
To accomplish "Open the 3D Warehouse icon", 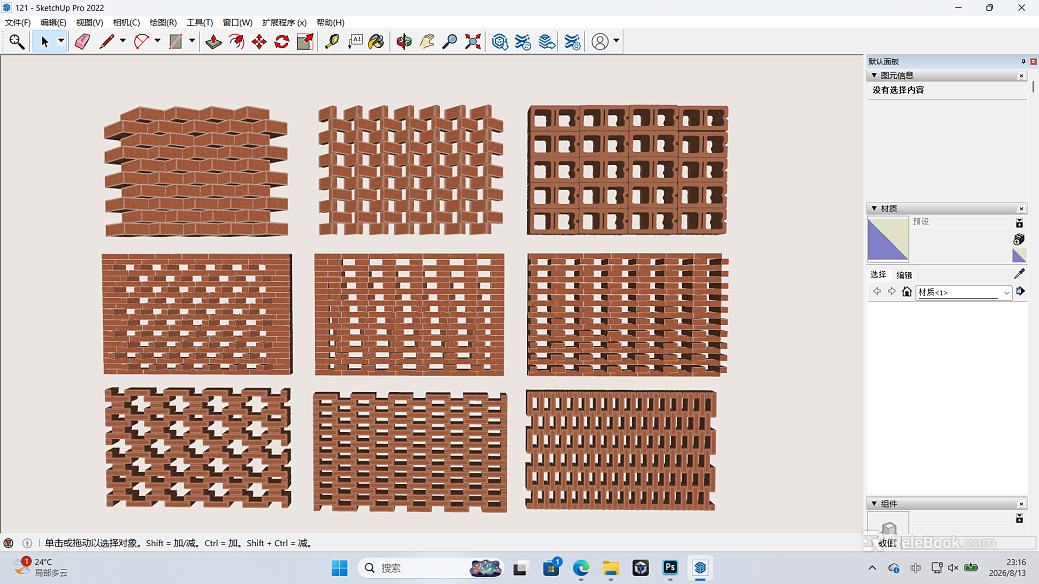I will click(500, 42).
